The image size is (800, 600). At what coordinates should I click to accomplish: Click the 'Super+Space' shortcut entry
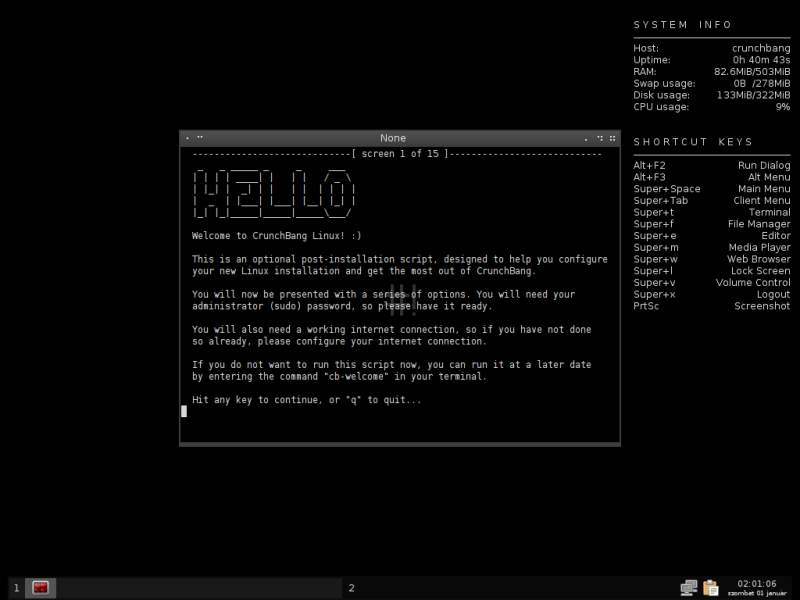(666, 189)
